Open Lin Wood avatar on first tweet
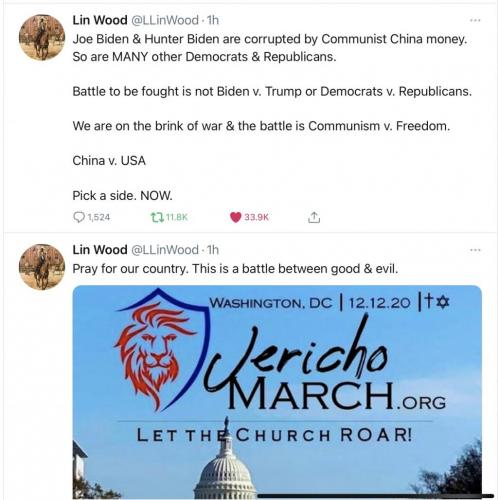This screenshot has width=498, height=500. pos(42,37)
